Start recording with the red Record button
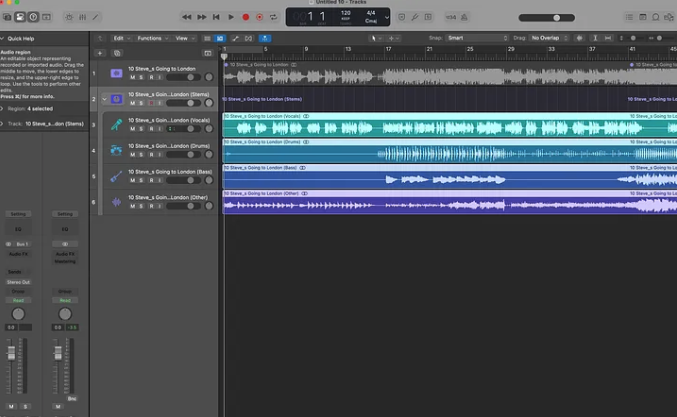 246,17
